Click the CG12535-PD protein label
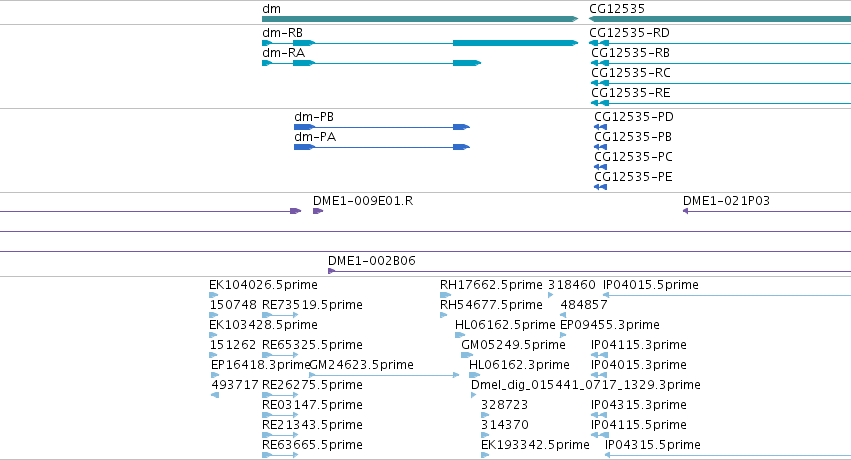851x460 pixels. [634, 117]
